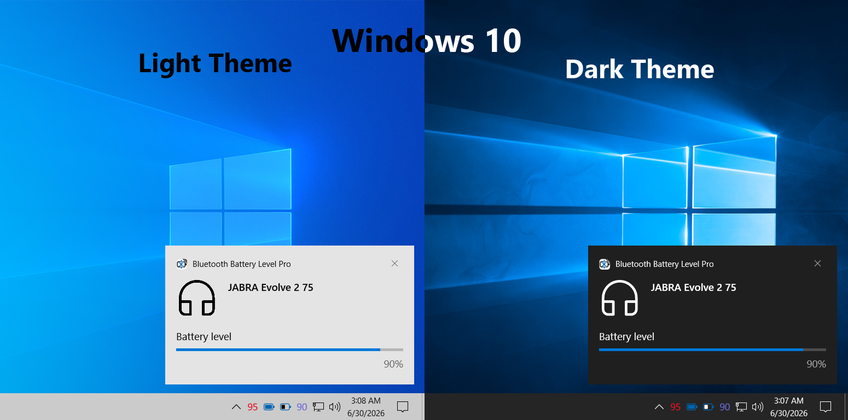This screenshot has width=848, height=420.
Task: Click the battery level bar in the light notification
Action: coord(289,350)
